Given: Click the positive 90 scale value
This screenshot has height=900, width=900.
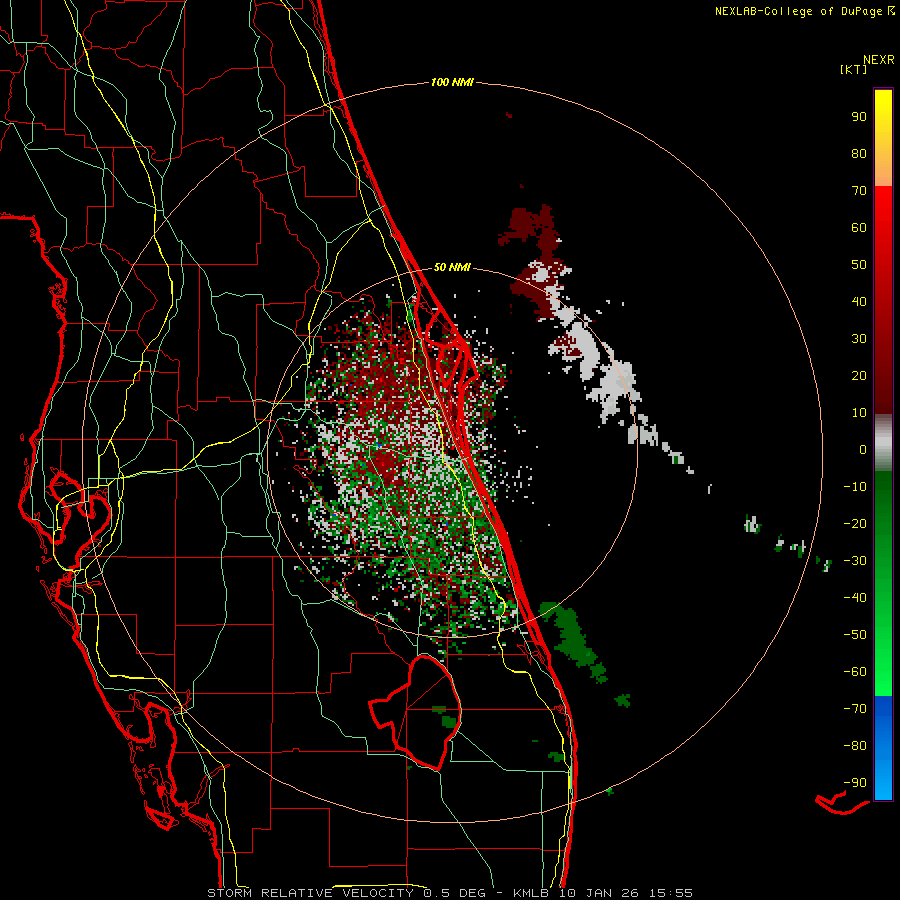Looking at the screenshot, I should (859, 117).
